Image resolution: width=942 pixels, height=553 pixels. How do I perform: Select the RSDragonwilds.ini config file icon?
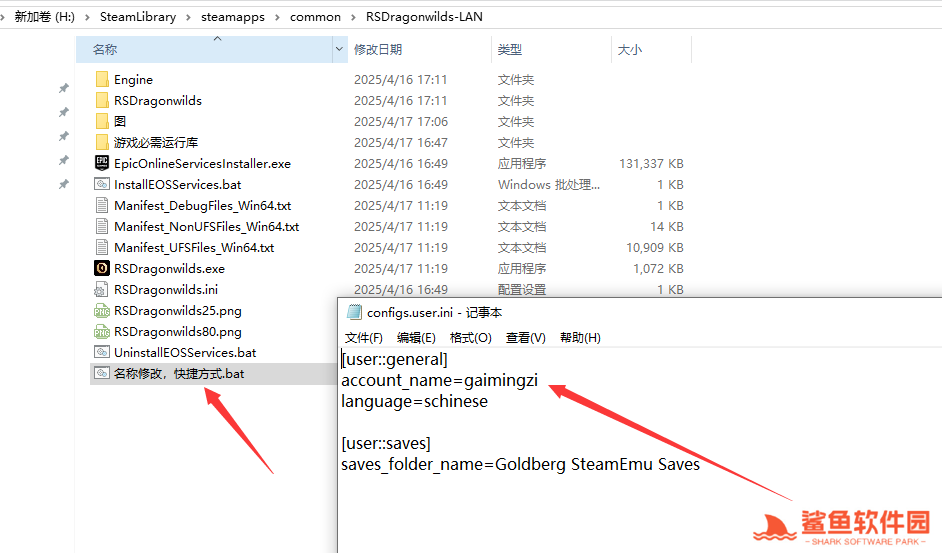[x=102, y=289]
